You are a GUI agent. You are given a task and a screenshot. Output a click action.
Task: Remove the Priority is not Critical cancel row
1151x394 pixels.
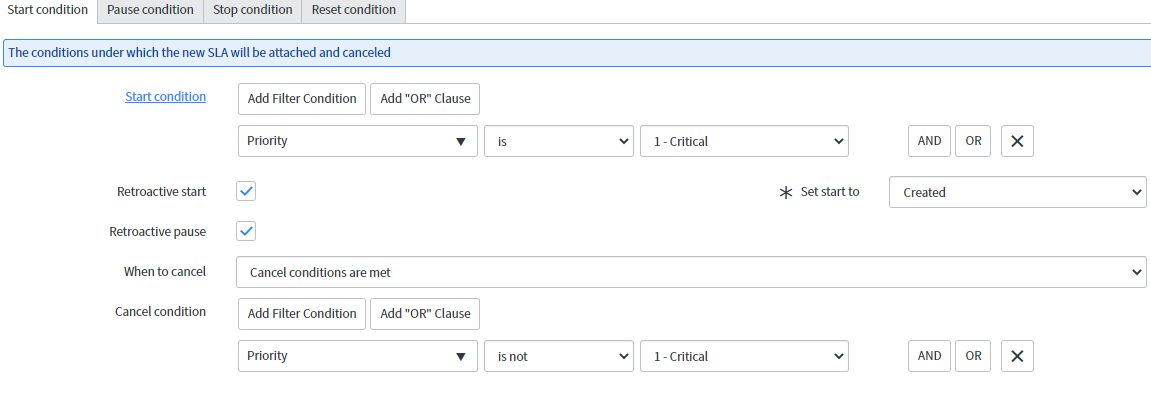[x=1017, y=356]
